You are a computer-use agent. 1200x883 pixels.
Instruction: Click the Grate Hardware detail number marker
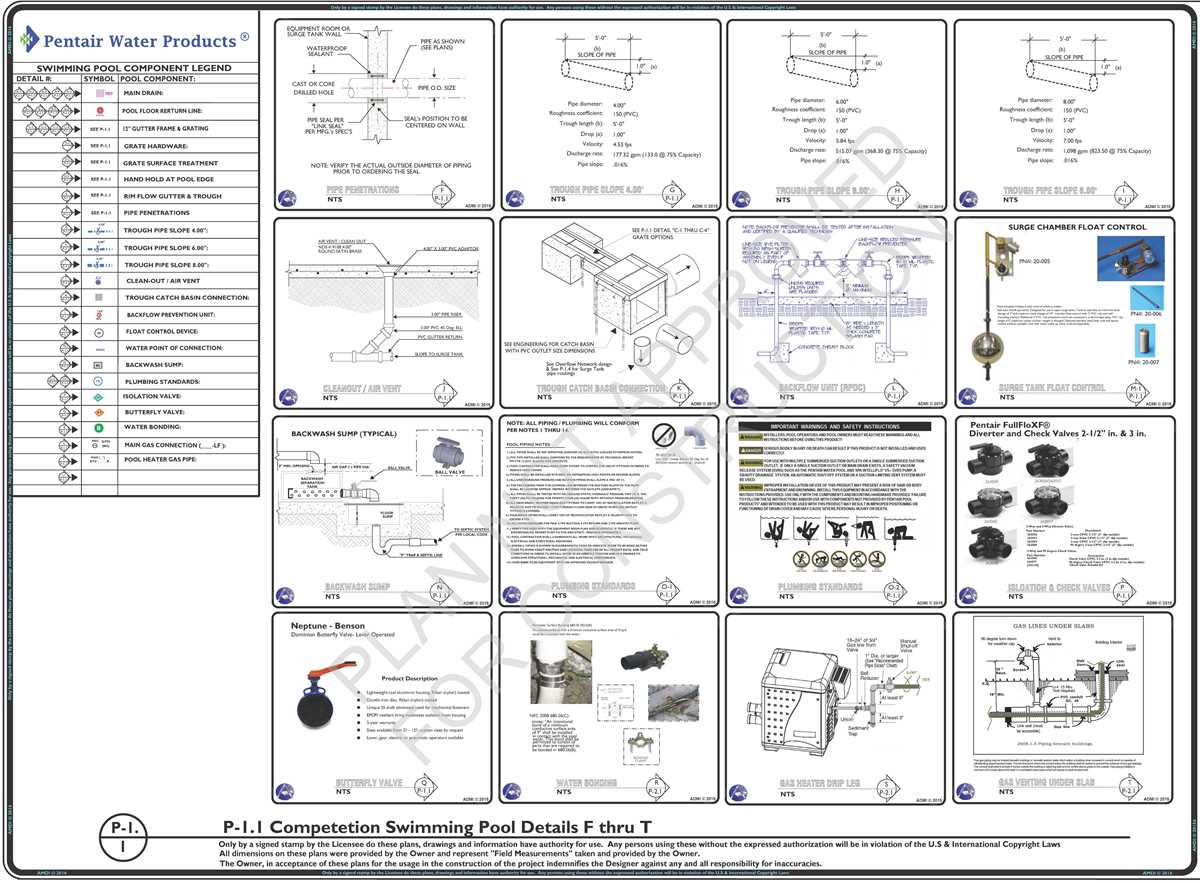(68, 145)
